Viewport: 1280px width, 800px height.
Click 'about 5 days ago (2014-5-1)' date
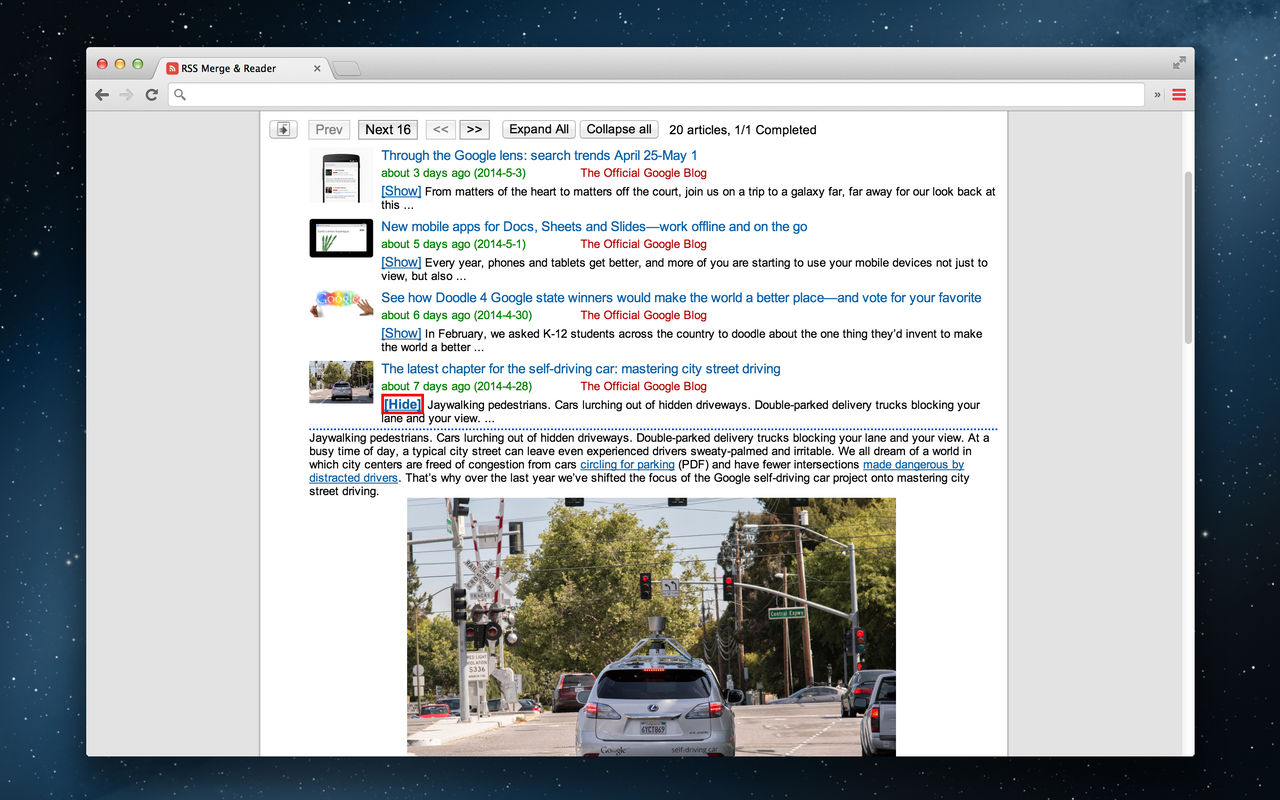453,244
